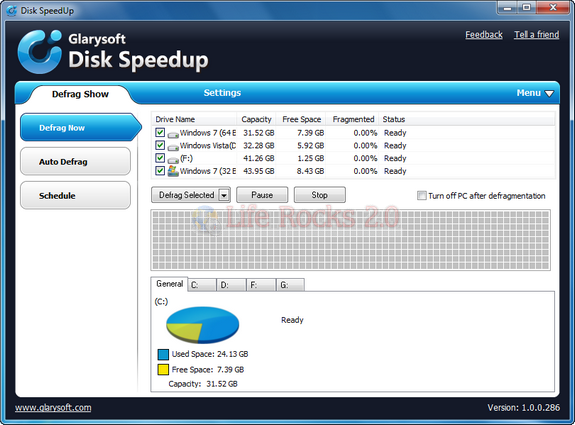The image size is (575, 425).
Task: Click the Stop button
Action: tap(320, 195)
